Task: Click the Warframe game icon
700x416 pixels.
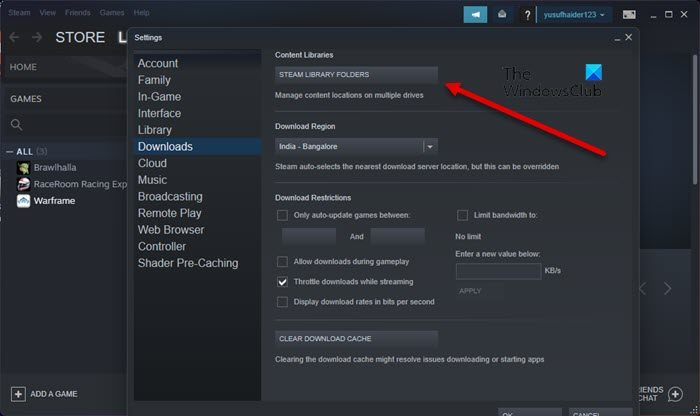Action: 23,201
